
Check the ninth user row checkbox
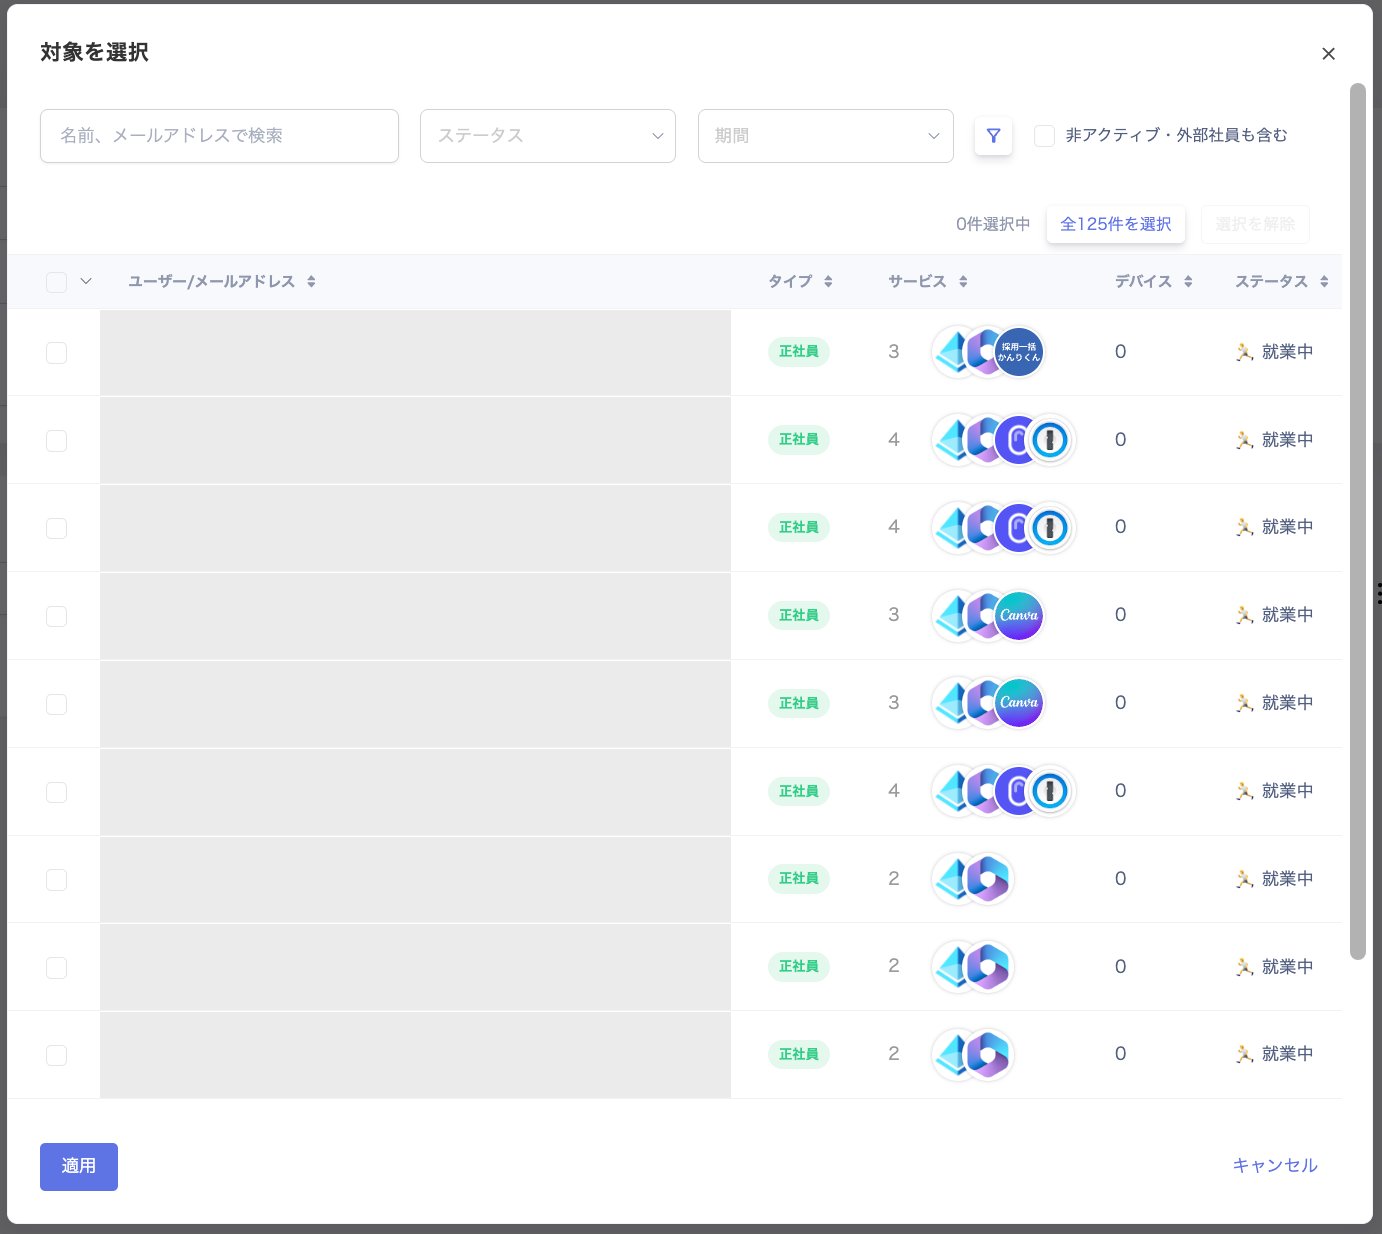(56, 1055)
